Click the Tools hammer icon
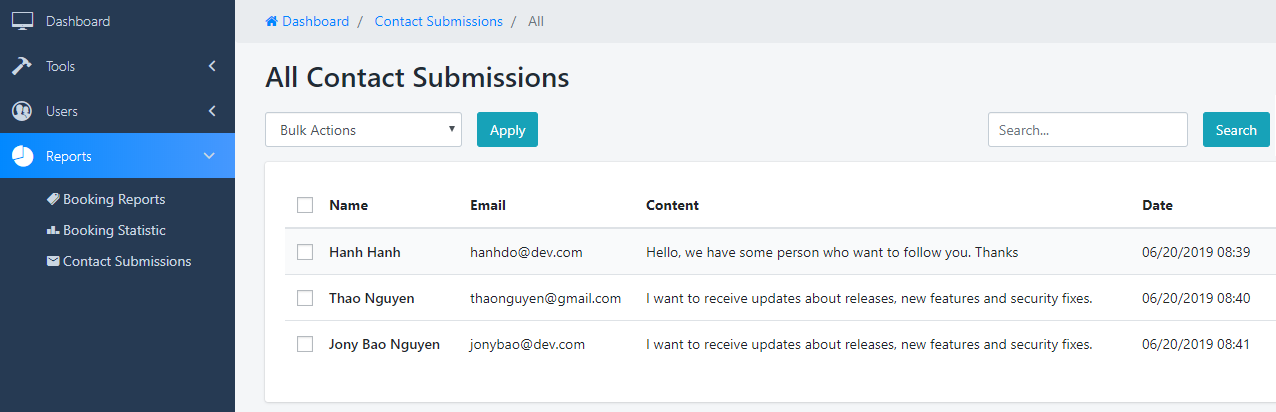This screenshot has width=1276, height=412. [22, 66]
